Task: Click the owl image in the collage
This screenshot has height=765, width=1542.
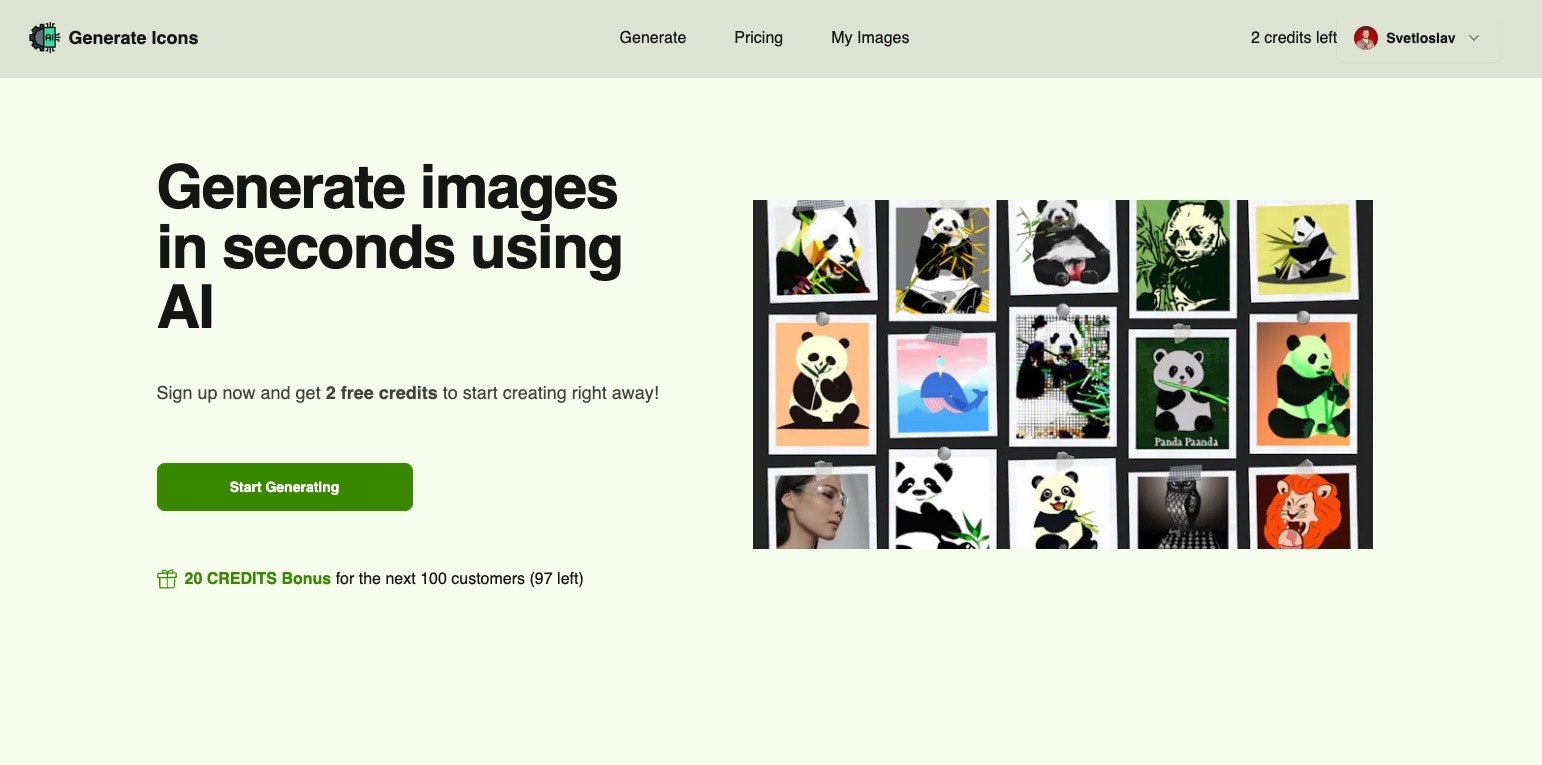Action: click(x=1186, y=510)
